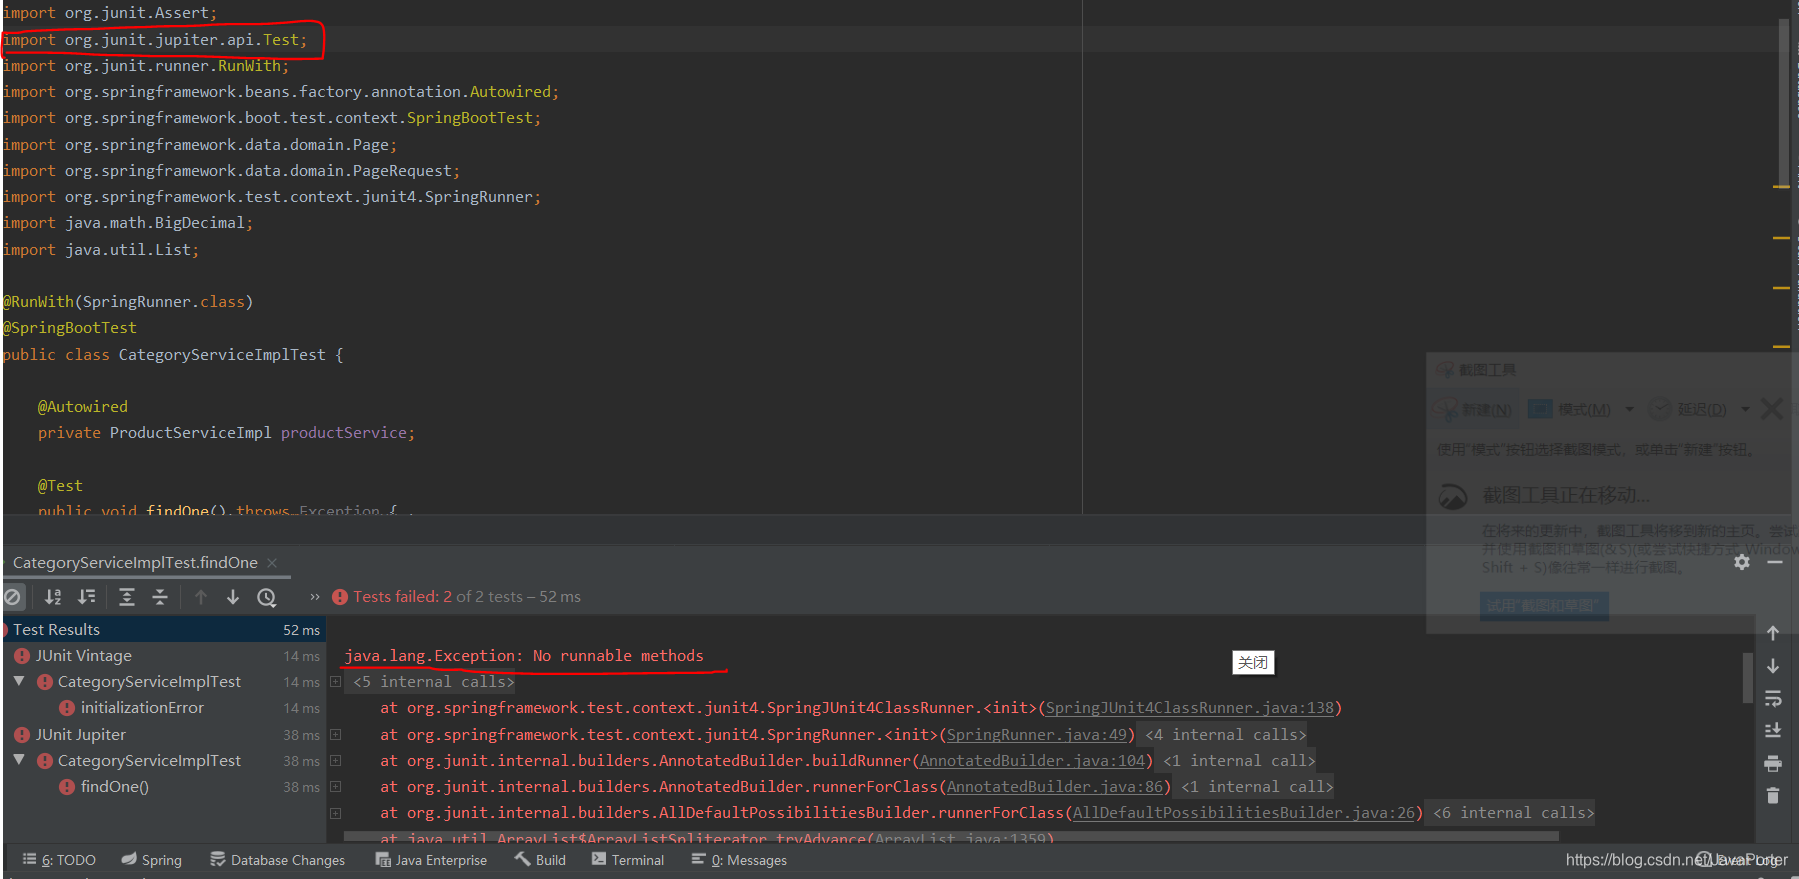Click the console horizontal scrollbar
The height and width of the screenshot is (879, 1799).
(x=951, y=836)
